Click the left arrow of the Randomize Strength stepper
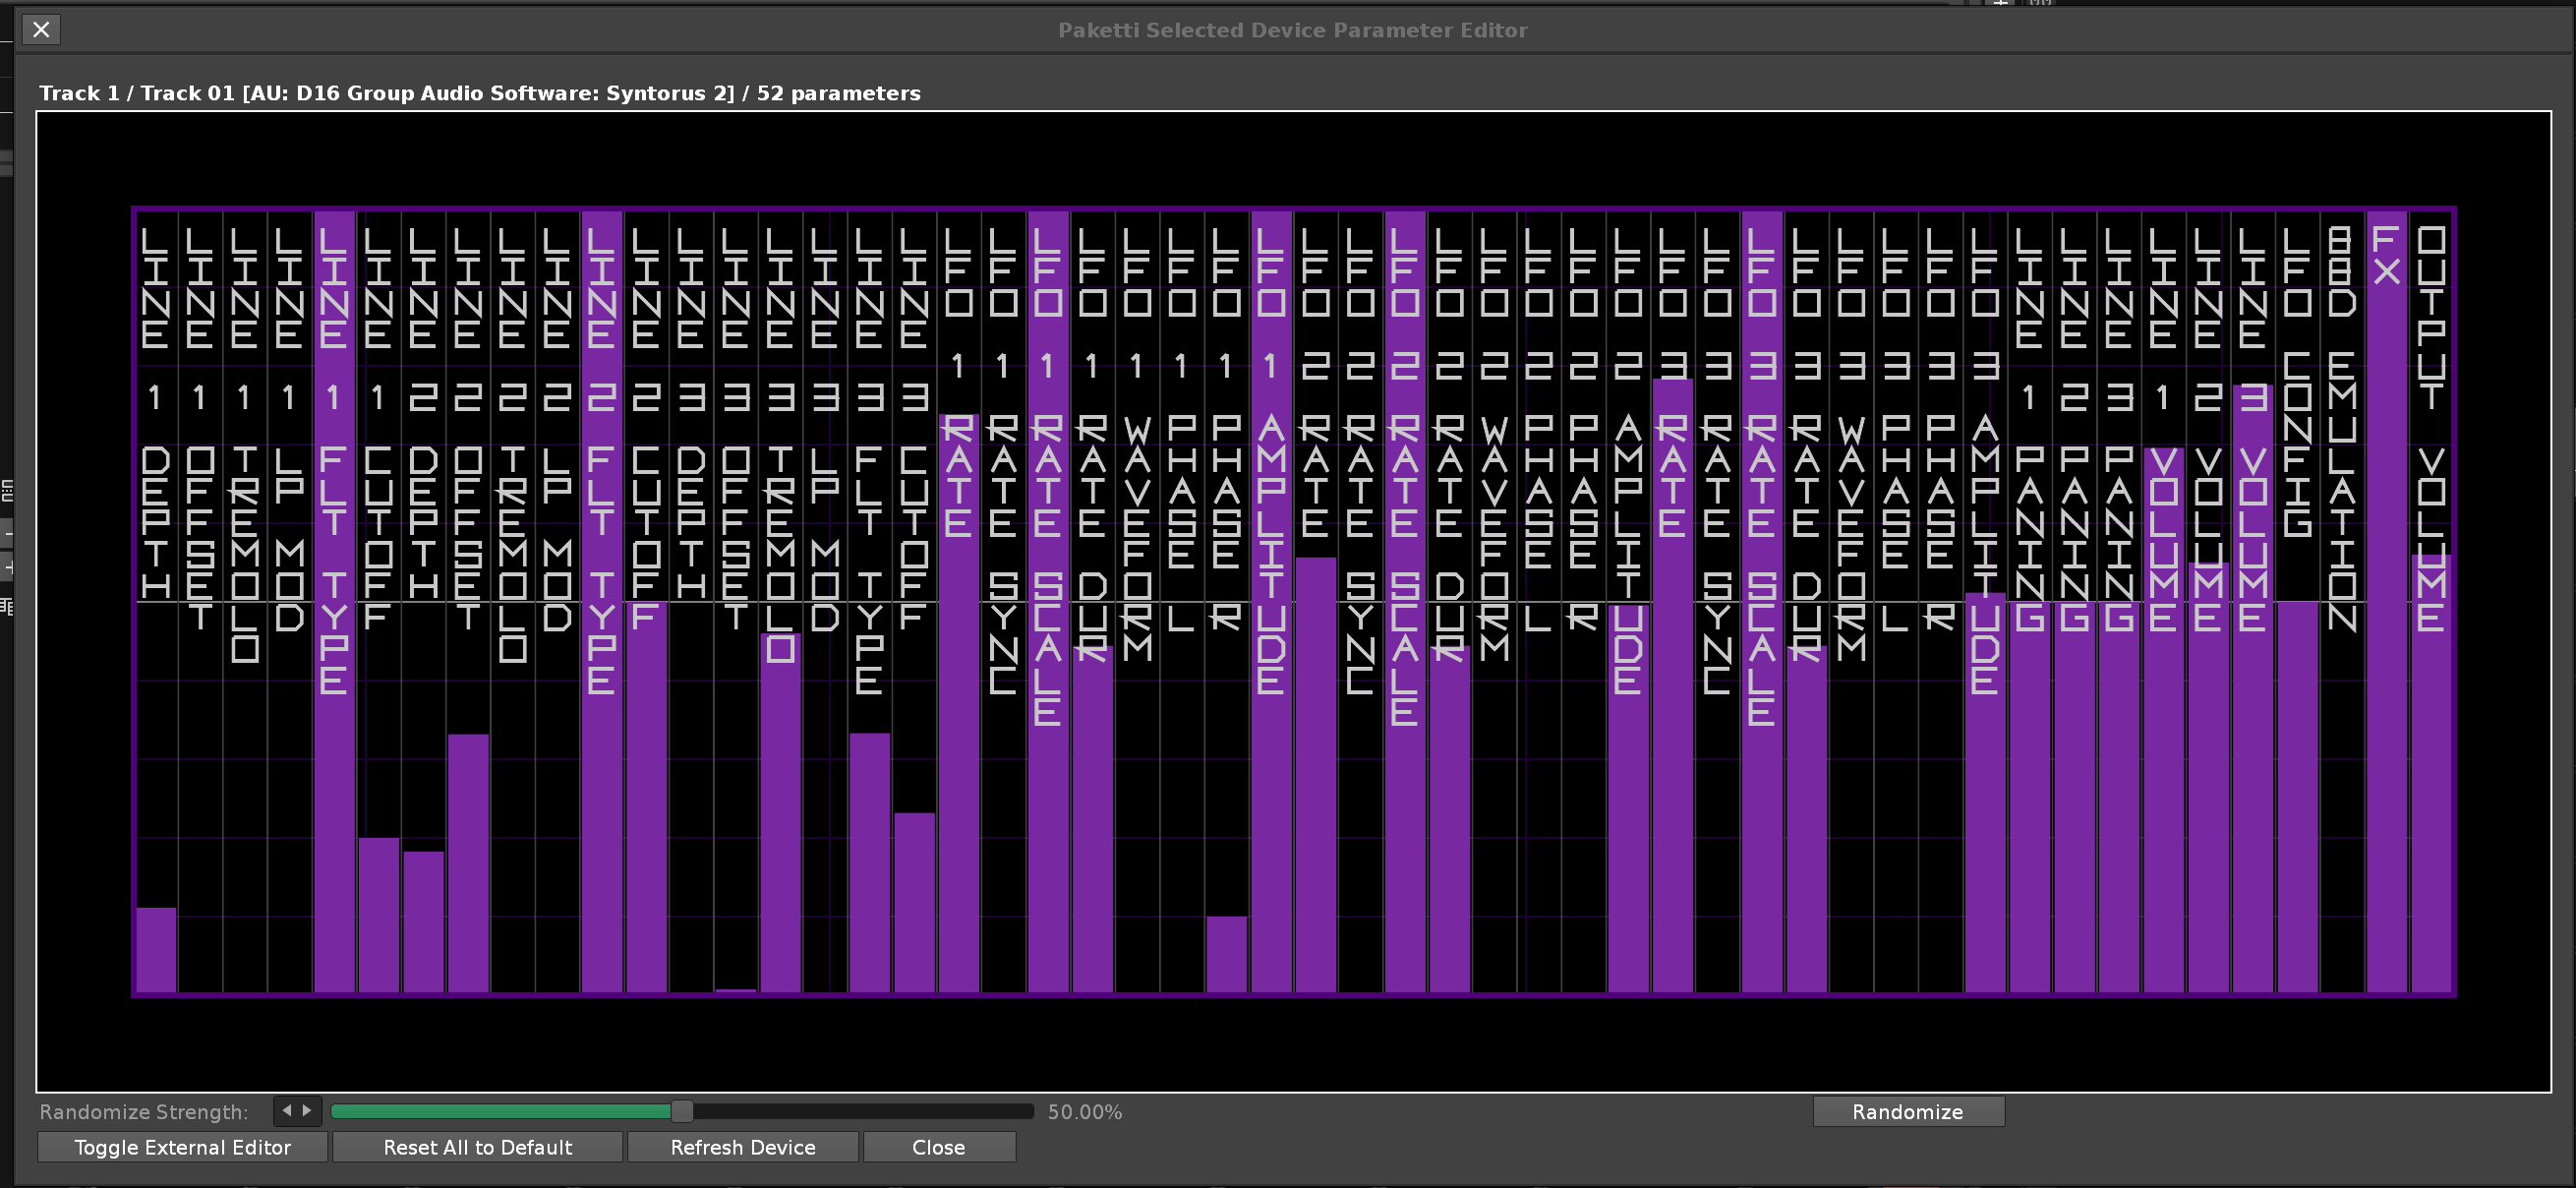This screenshot has width=2576, height=1188. click(x=287, y=1111)
